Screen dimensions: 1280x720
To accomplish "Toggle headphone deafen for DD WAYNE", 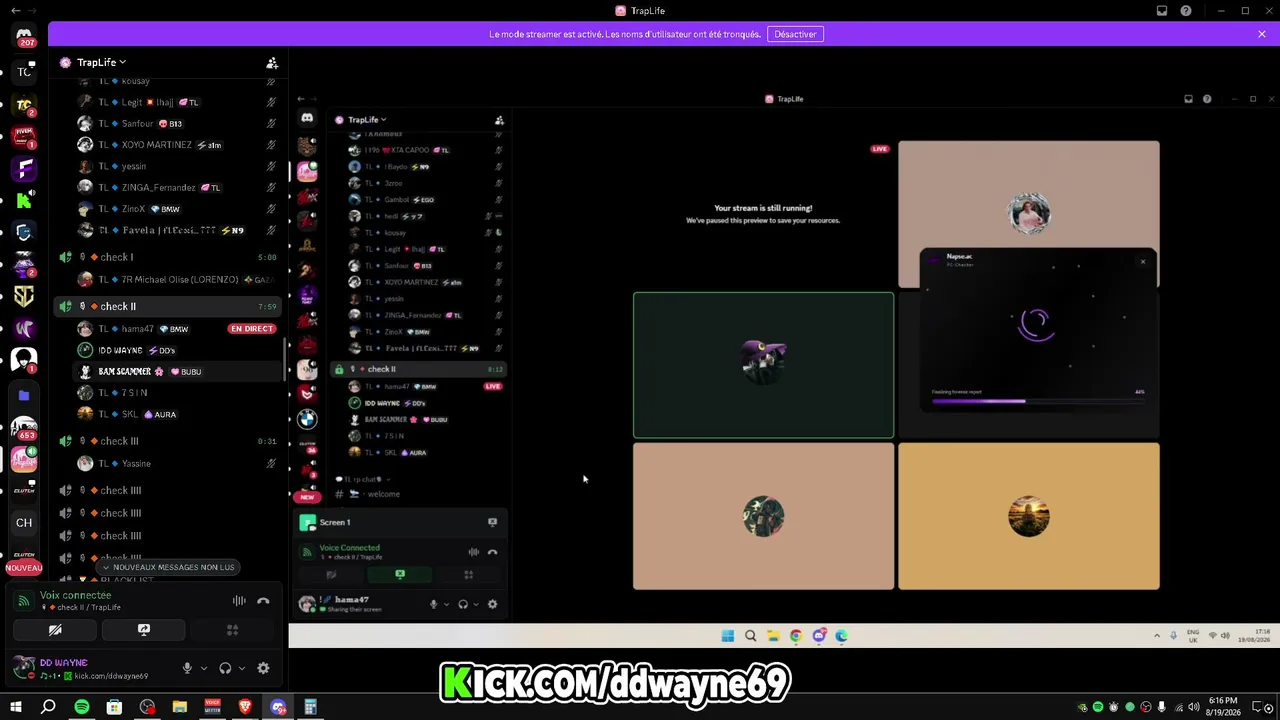I will pos(225,668).
